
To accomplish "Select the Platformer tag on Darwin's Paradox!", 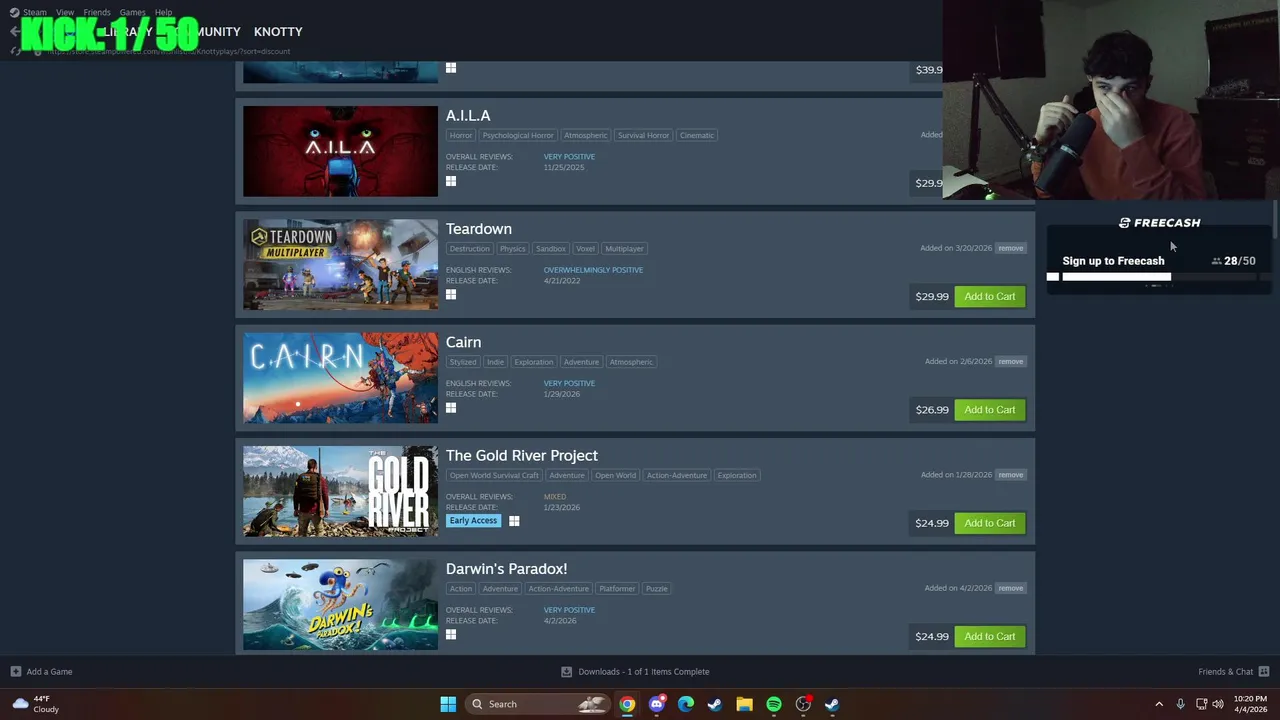I will pos(617,588).
